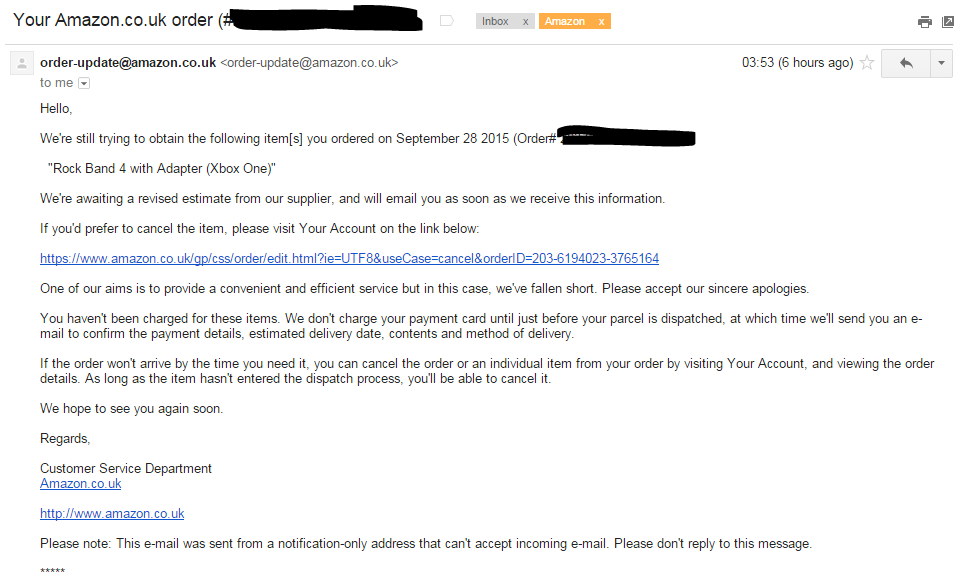Click the reply arrow button

point(906,63)
